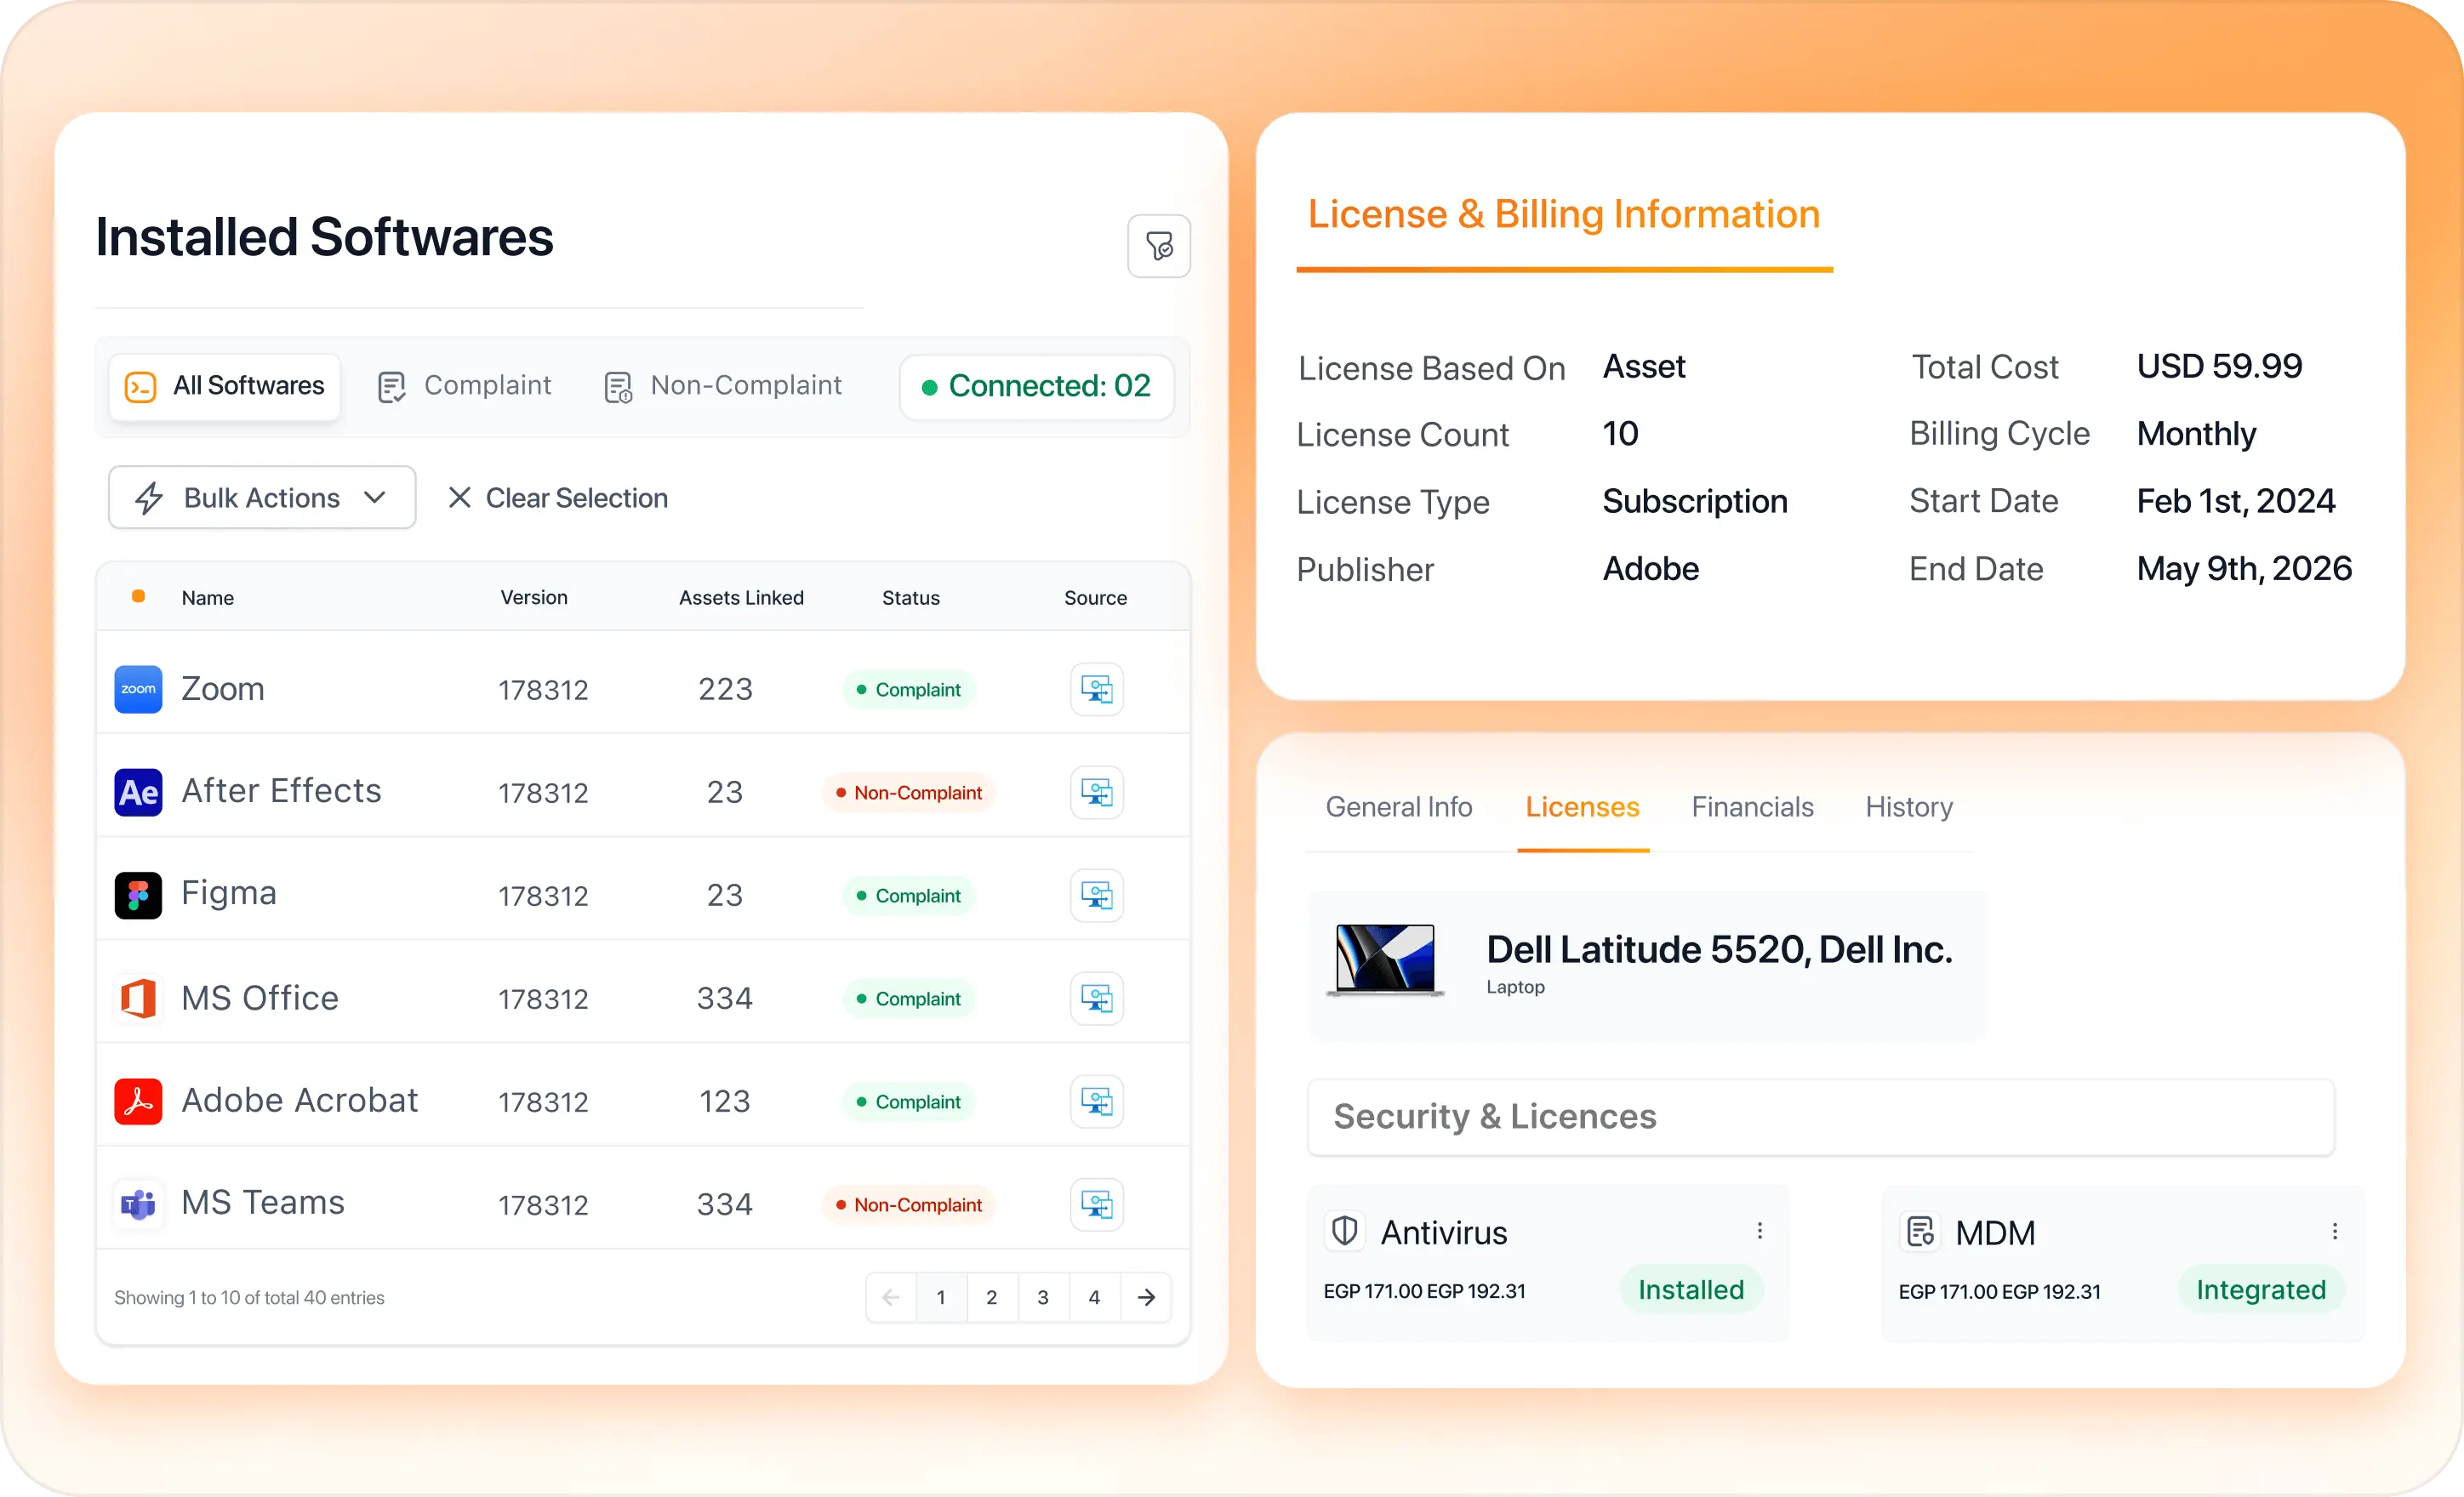The width and height of the screenshot is (2464, 1497).
Task: Click the Antivirus shield icon
Action: click(x=1345, y=1231)
